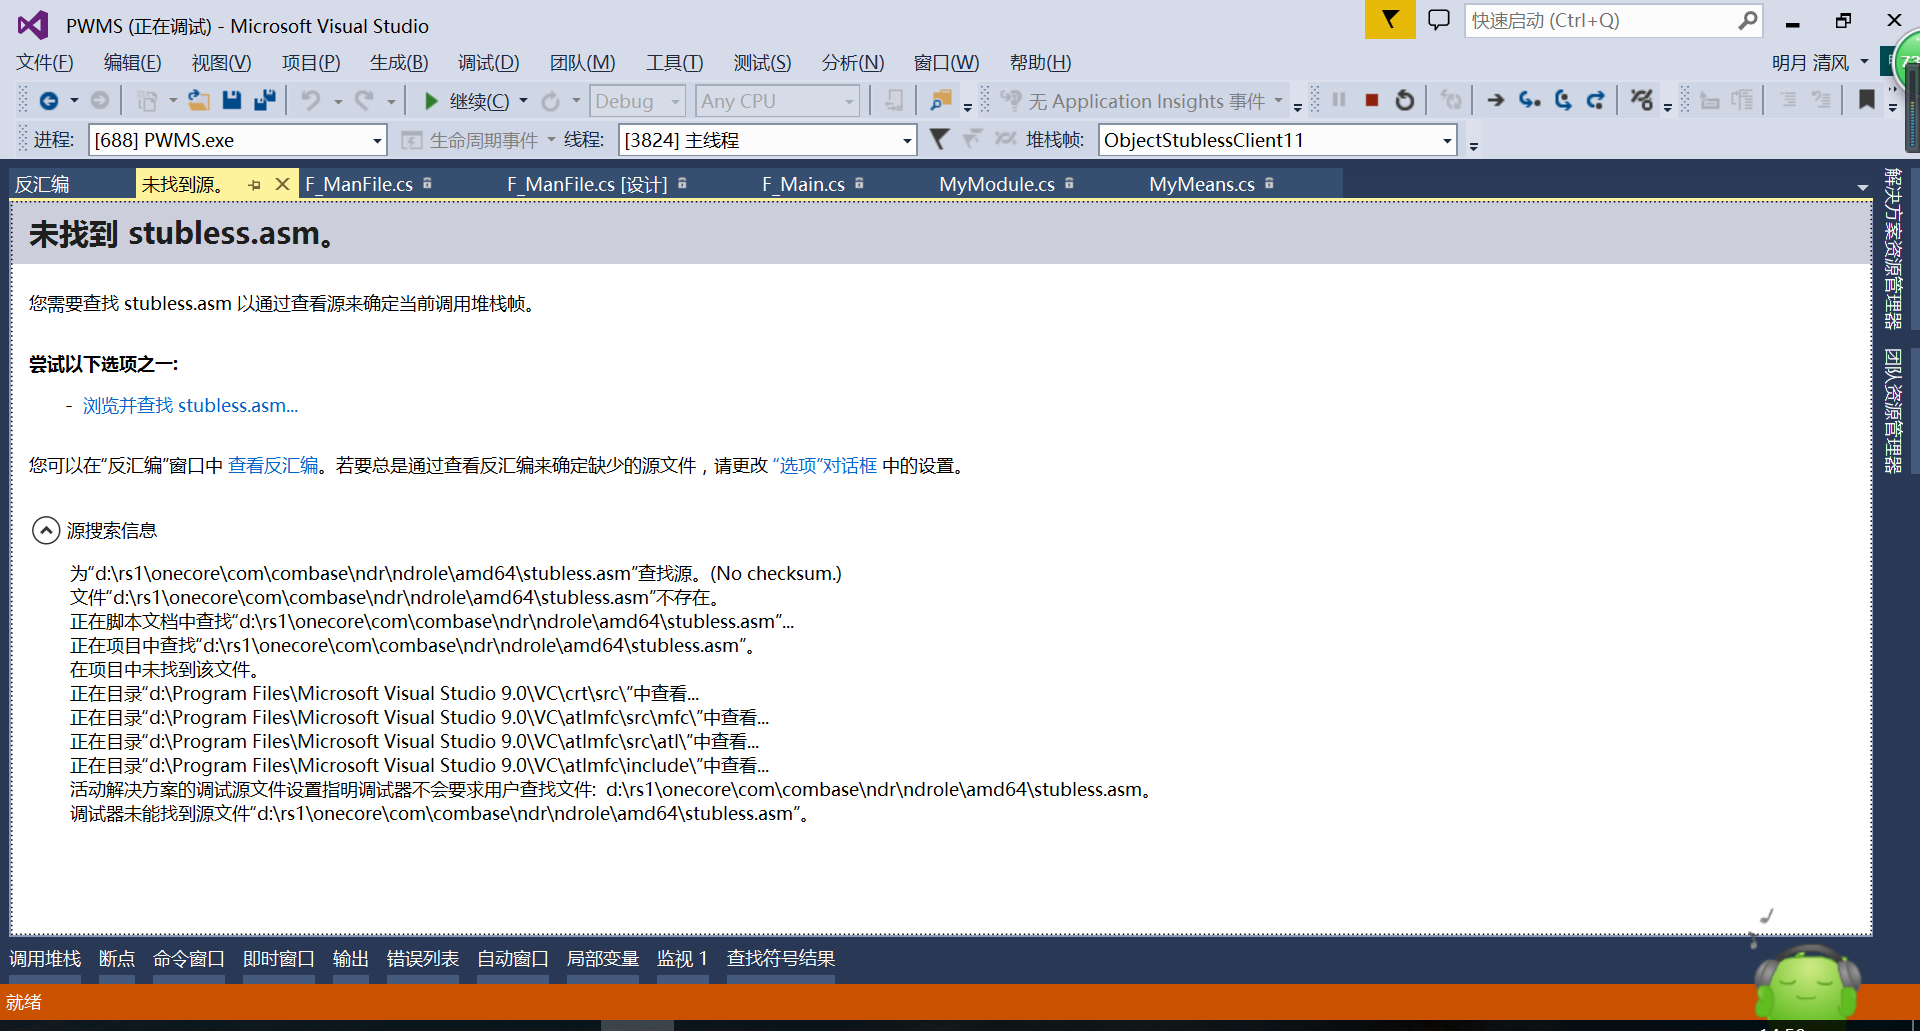Click the green Continue play icon

tap(431, 101)
